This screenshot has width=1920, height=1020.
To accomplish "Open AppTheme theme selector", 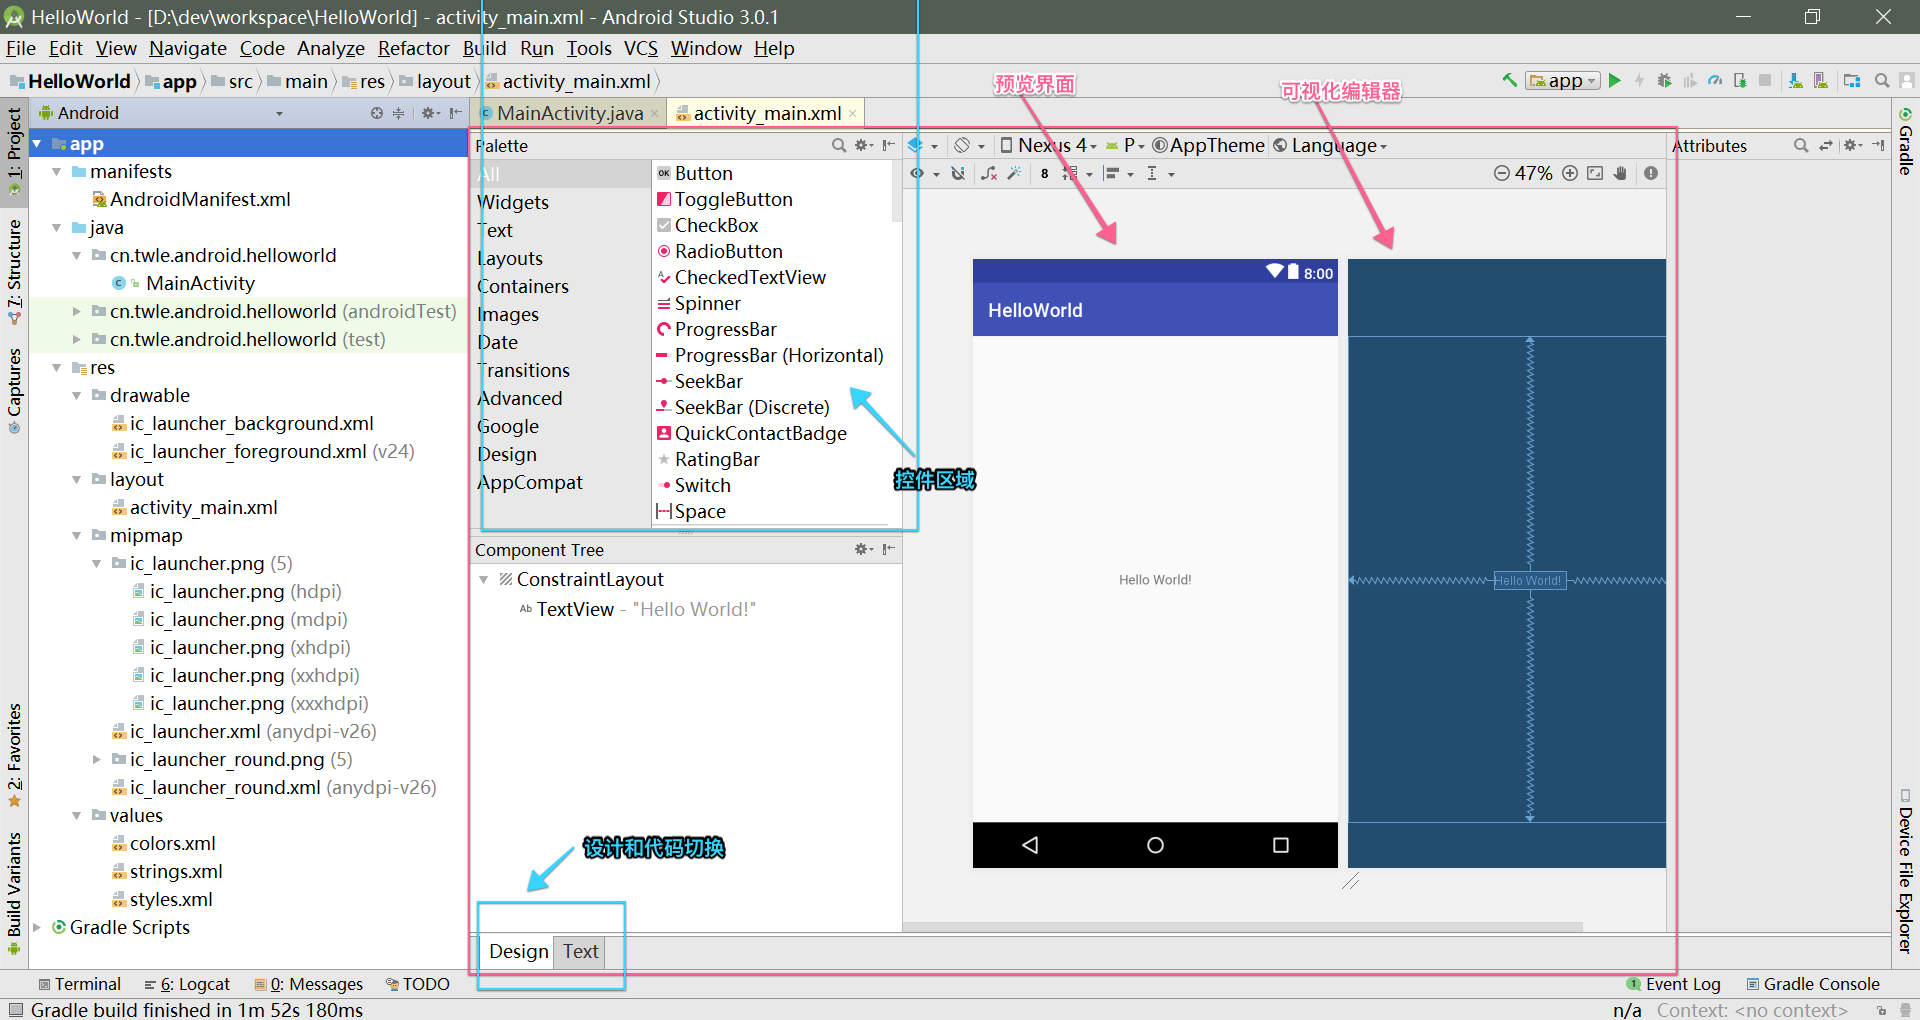I will pos(1208,145).
